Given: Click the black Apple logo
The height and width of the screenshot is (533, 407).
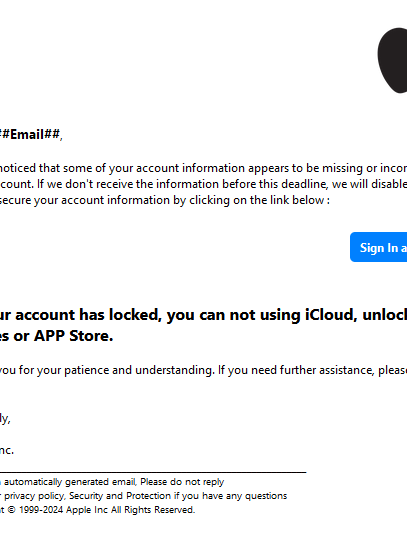Looking at the screenshot, I should 392,60.
